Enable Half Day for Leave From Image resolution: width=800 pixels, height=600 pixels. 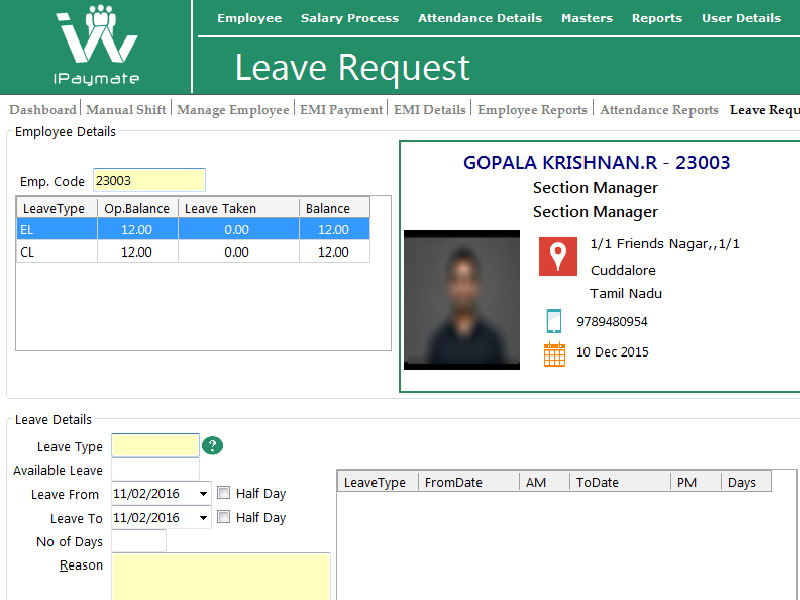(224, 493)
